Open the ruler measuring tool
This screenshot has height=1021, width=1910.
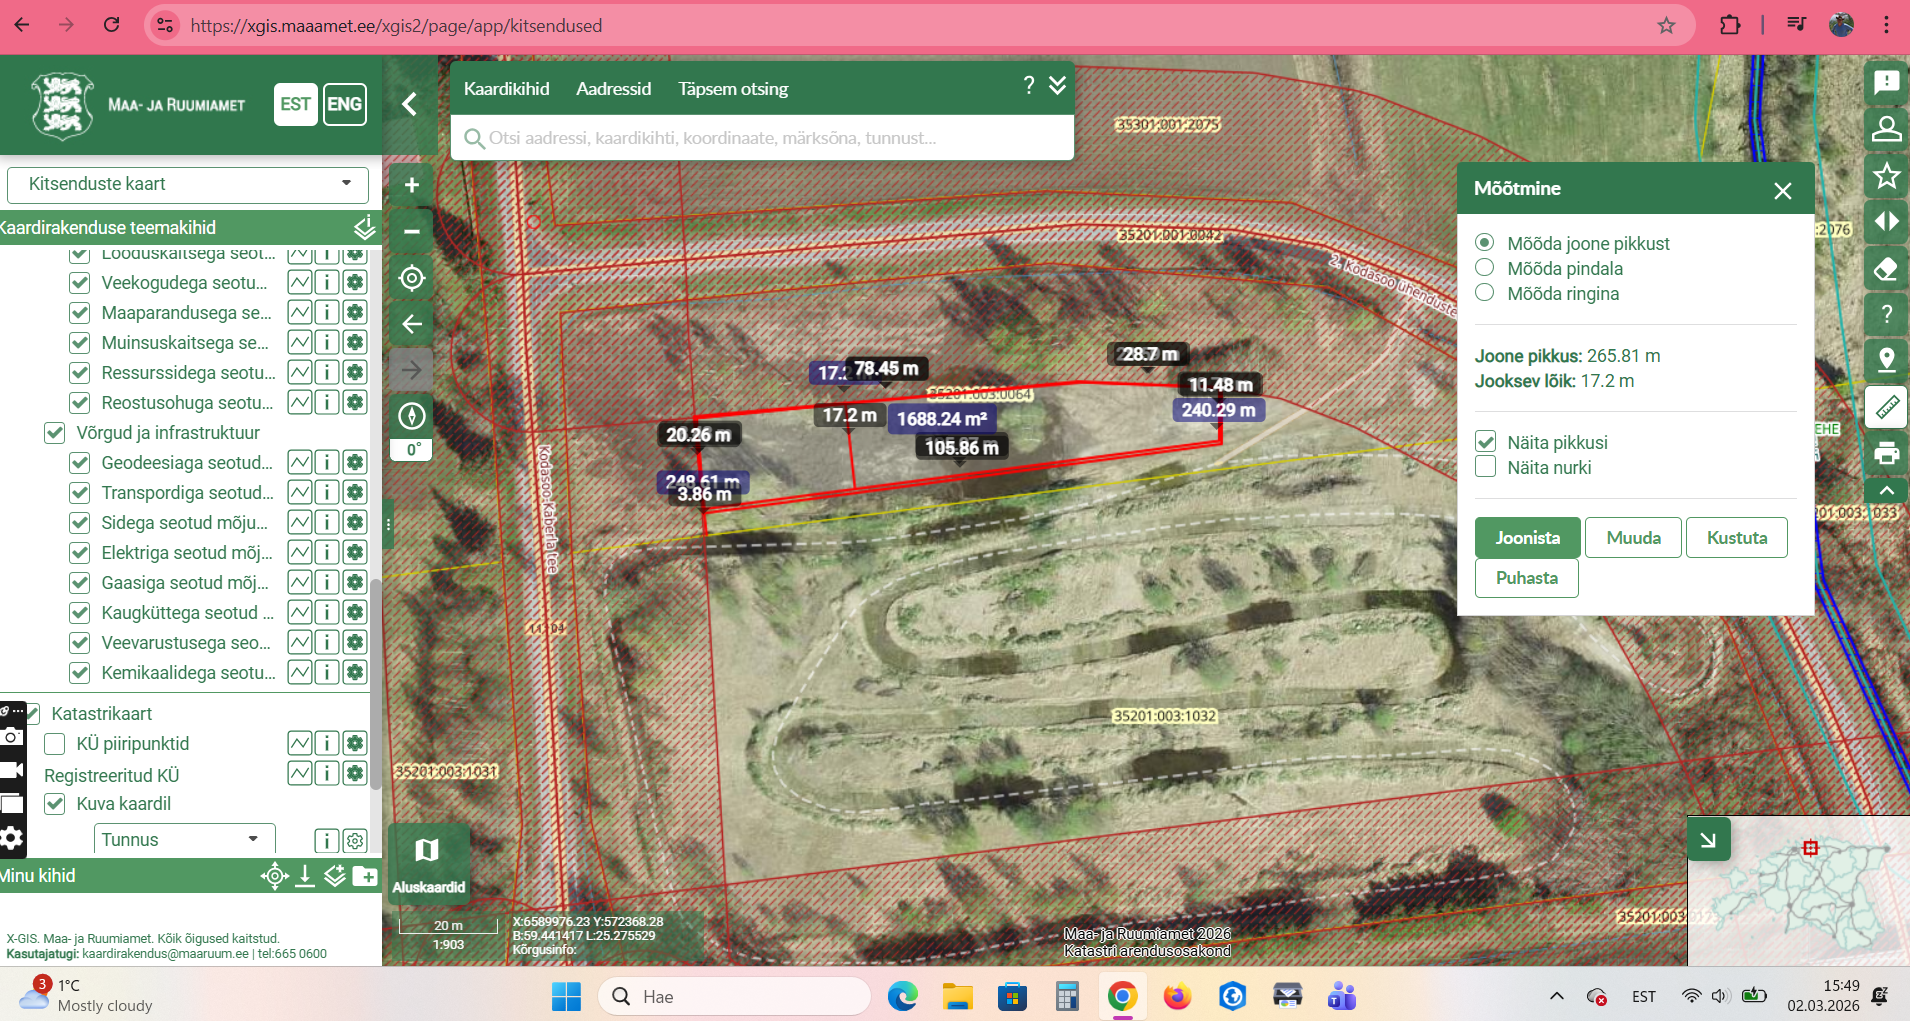(x=1886, y=407)
